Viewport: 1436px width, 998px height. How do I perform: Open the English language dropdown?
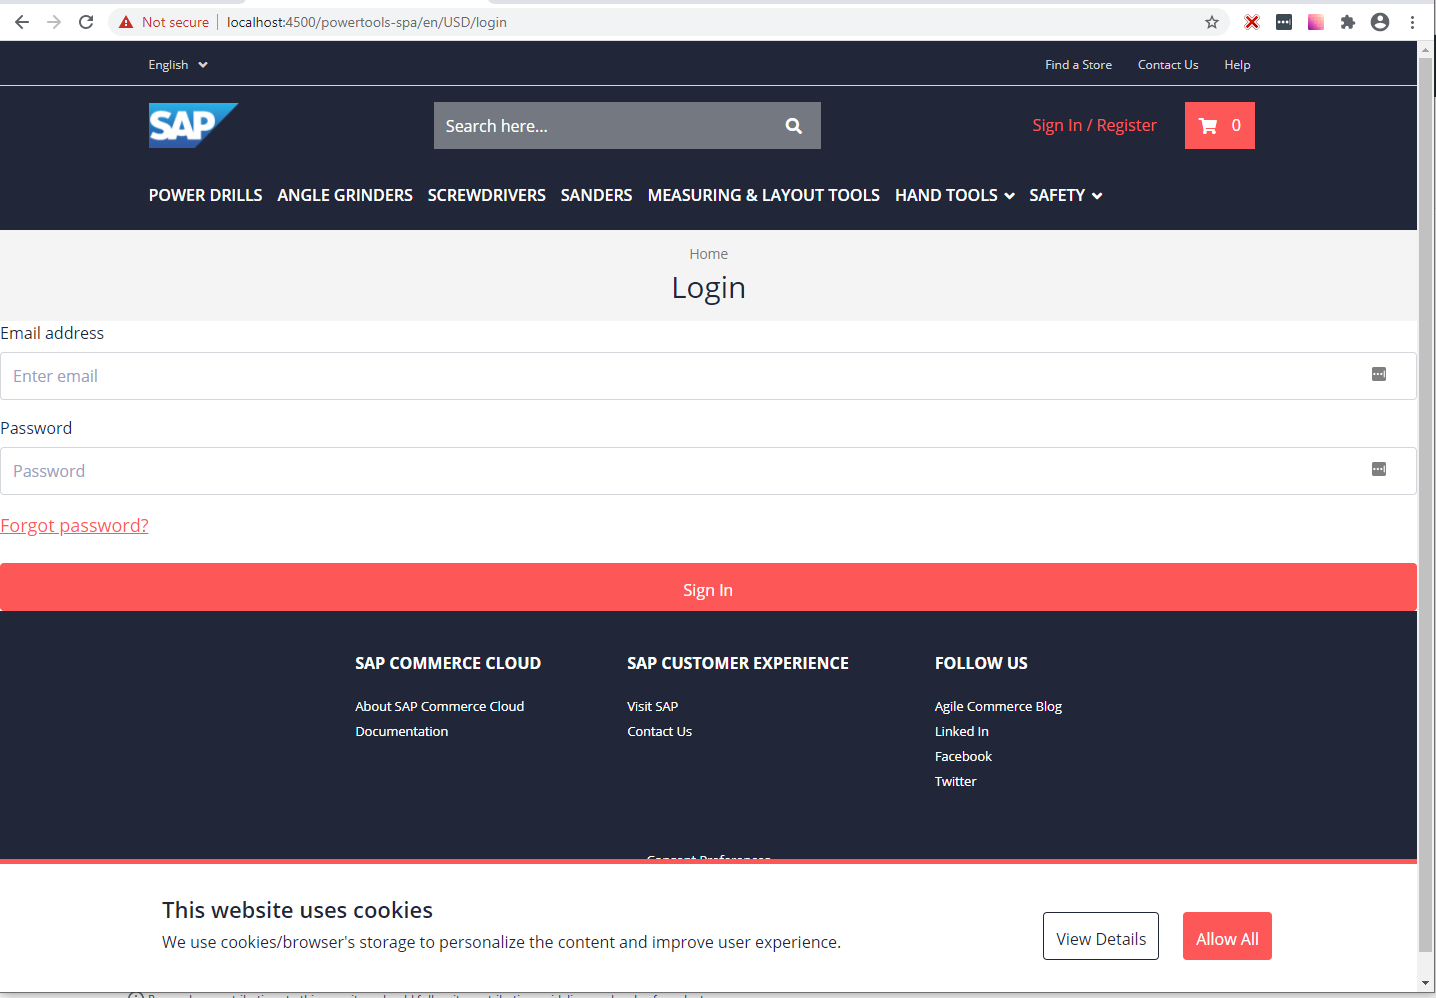coord(178,65)
